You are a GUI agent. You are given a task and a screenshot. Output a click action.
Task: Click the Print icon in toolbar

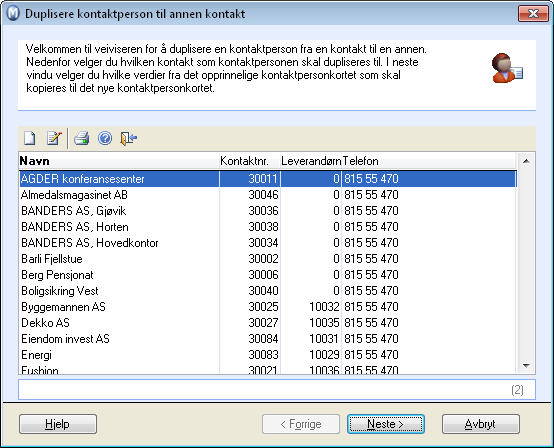[82, 138]
